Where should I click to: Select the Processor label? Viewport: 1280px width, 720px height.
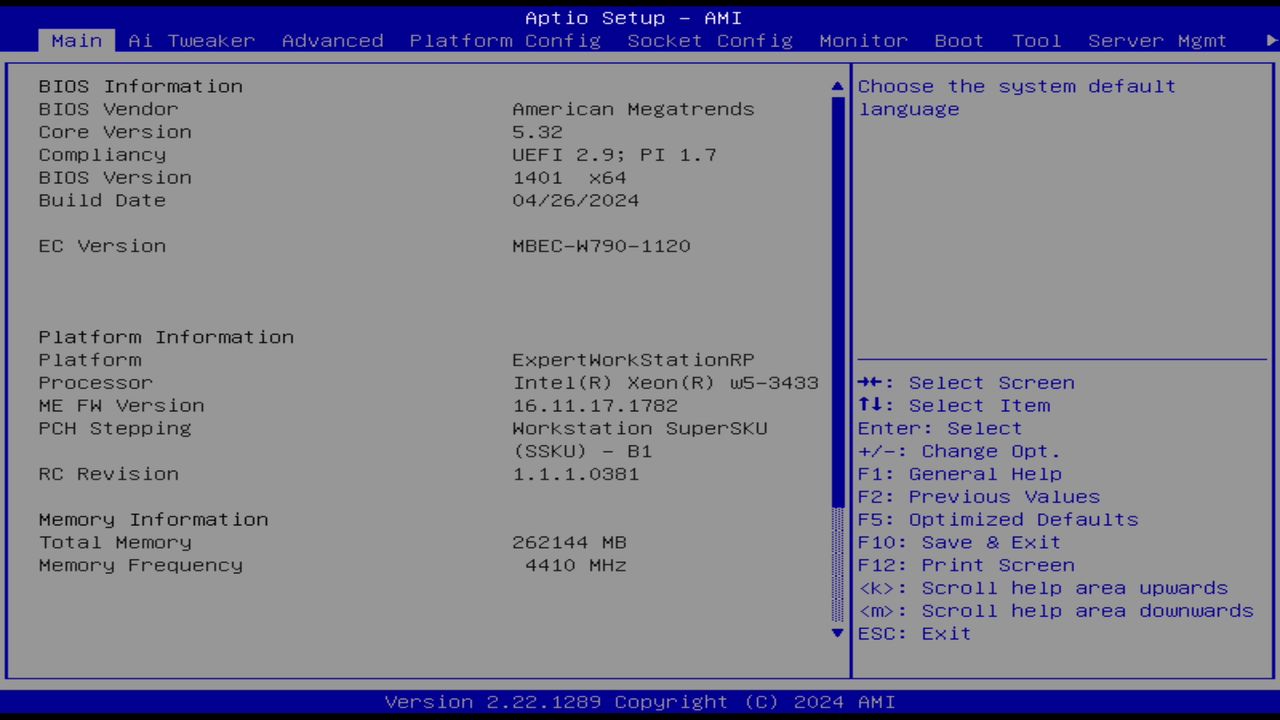click(x=96, y=383)
